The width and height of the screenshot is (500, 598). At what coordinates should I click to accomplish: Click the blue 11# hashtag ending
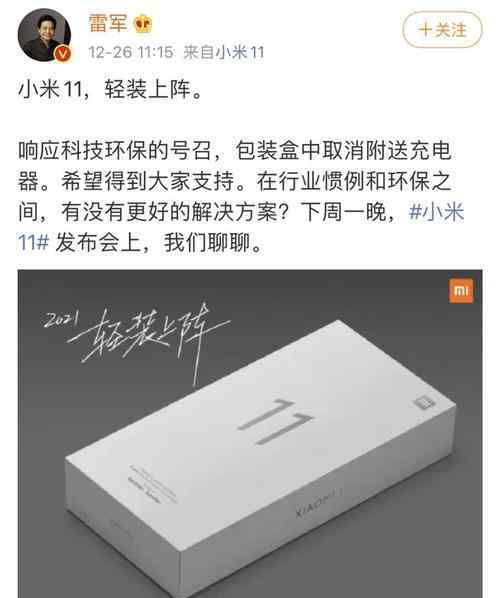[x=34, y=242]
